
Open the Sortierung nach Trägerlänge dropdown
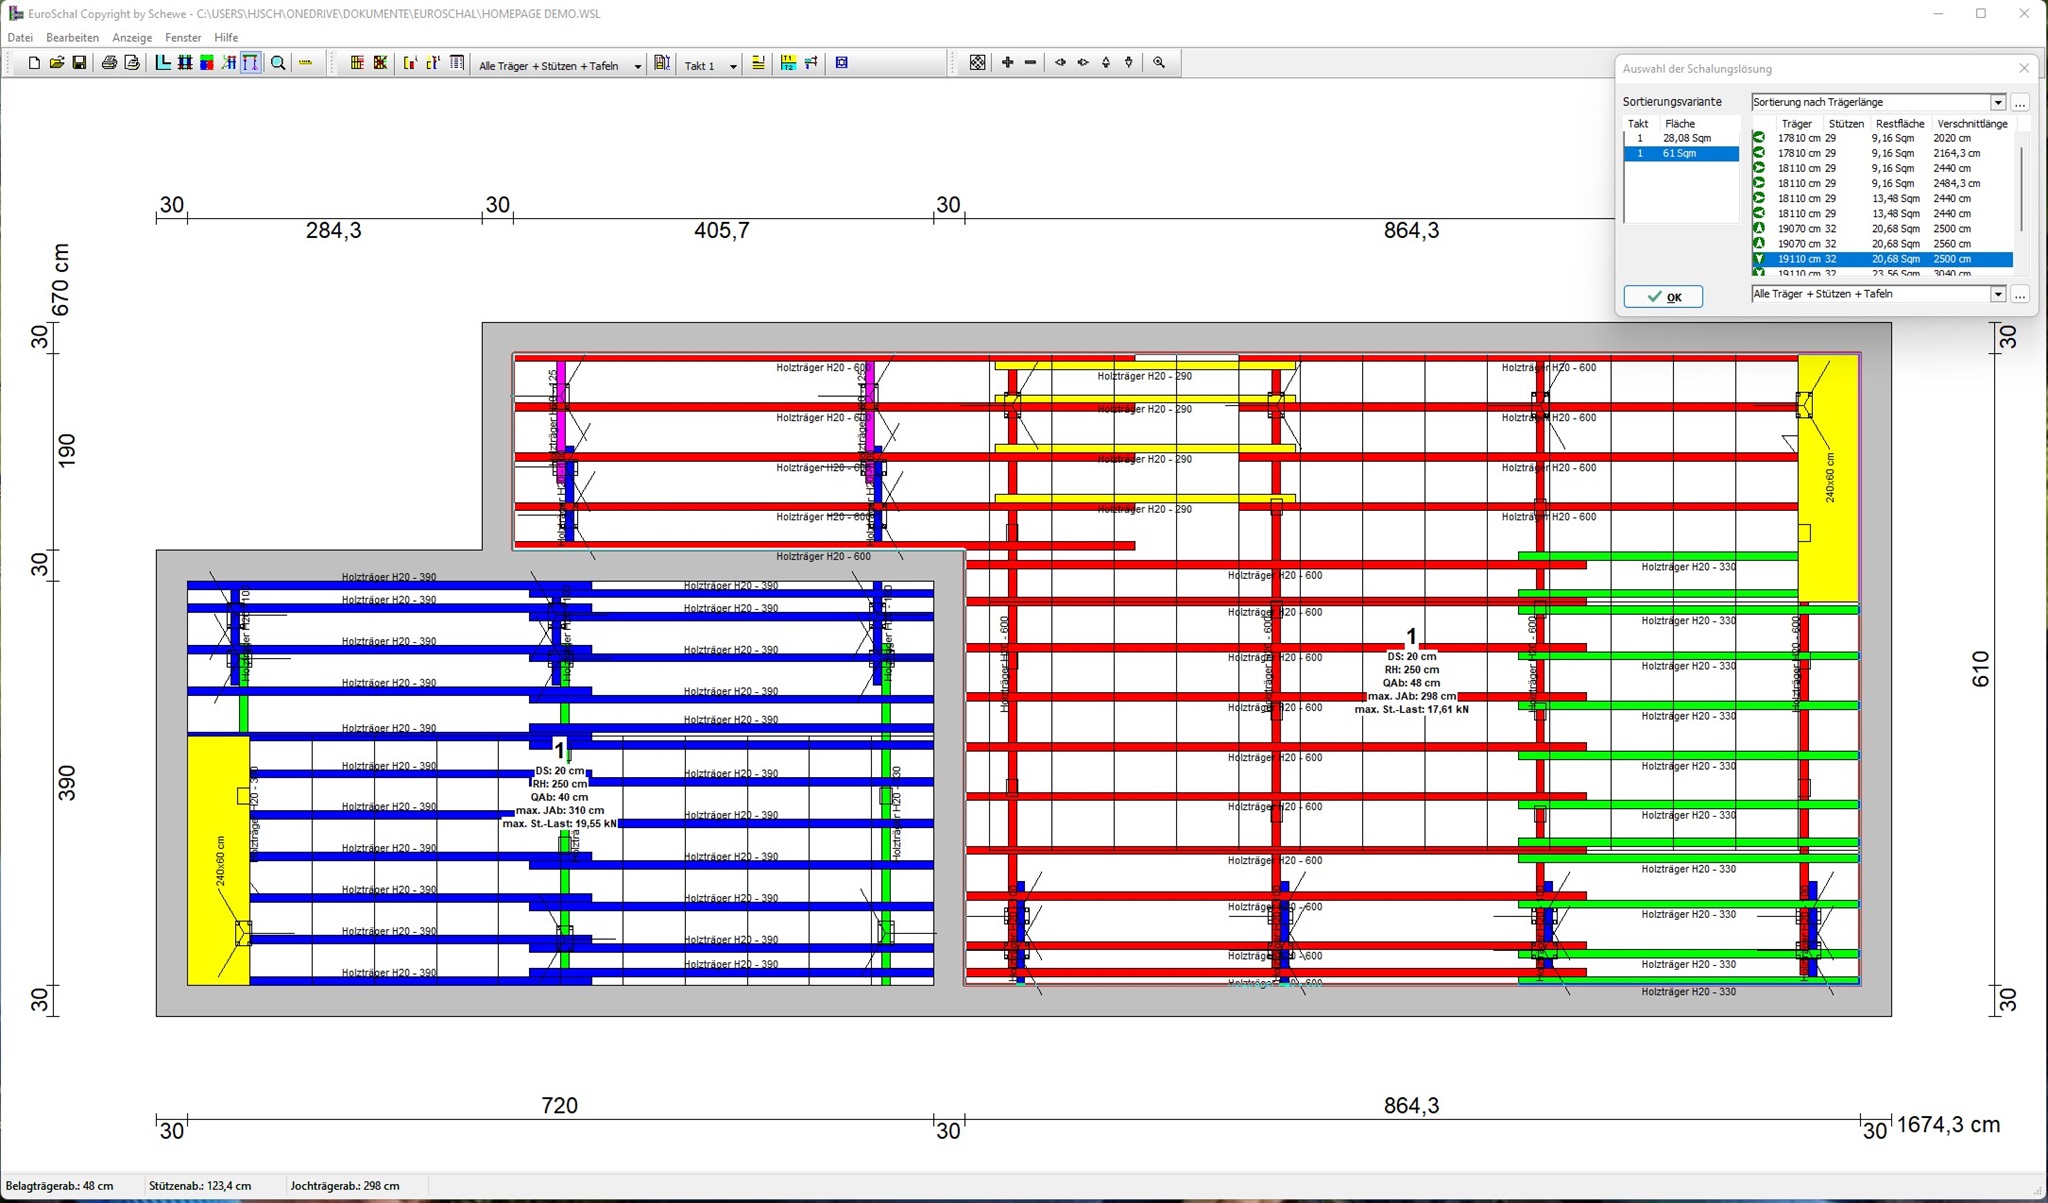1997,102
